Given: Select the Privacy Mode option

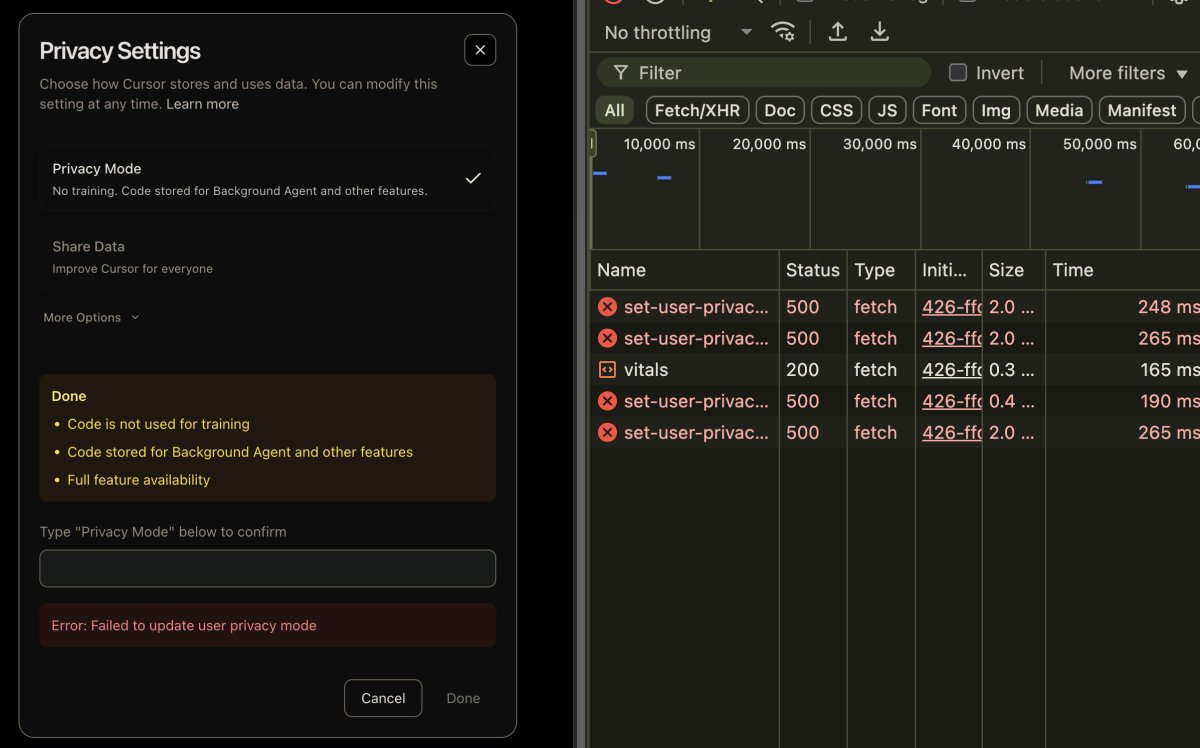Looking at the screenshot, I should (267, 179).
